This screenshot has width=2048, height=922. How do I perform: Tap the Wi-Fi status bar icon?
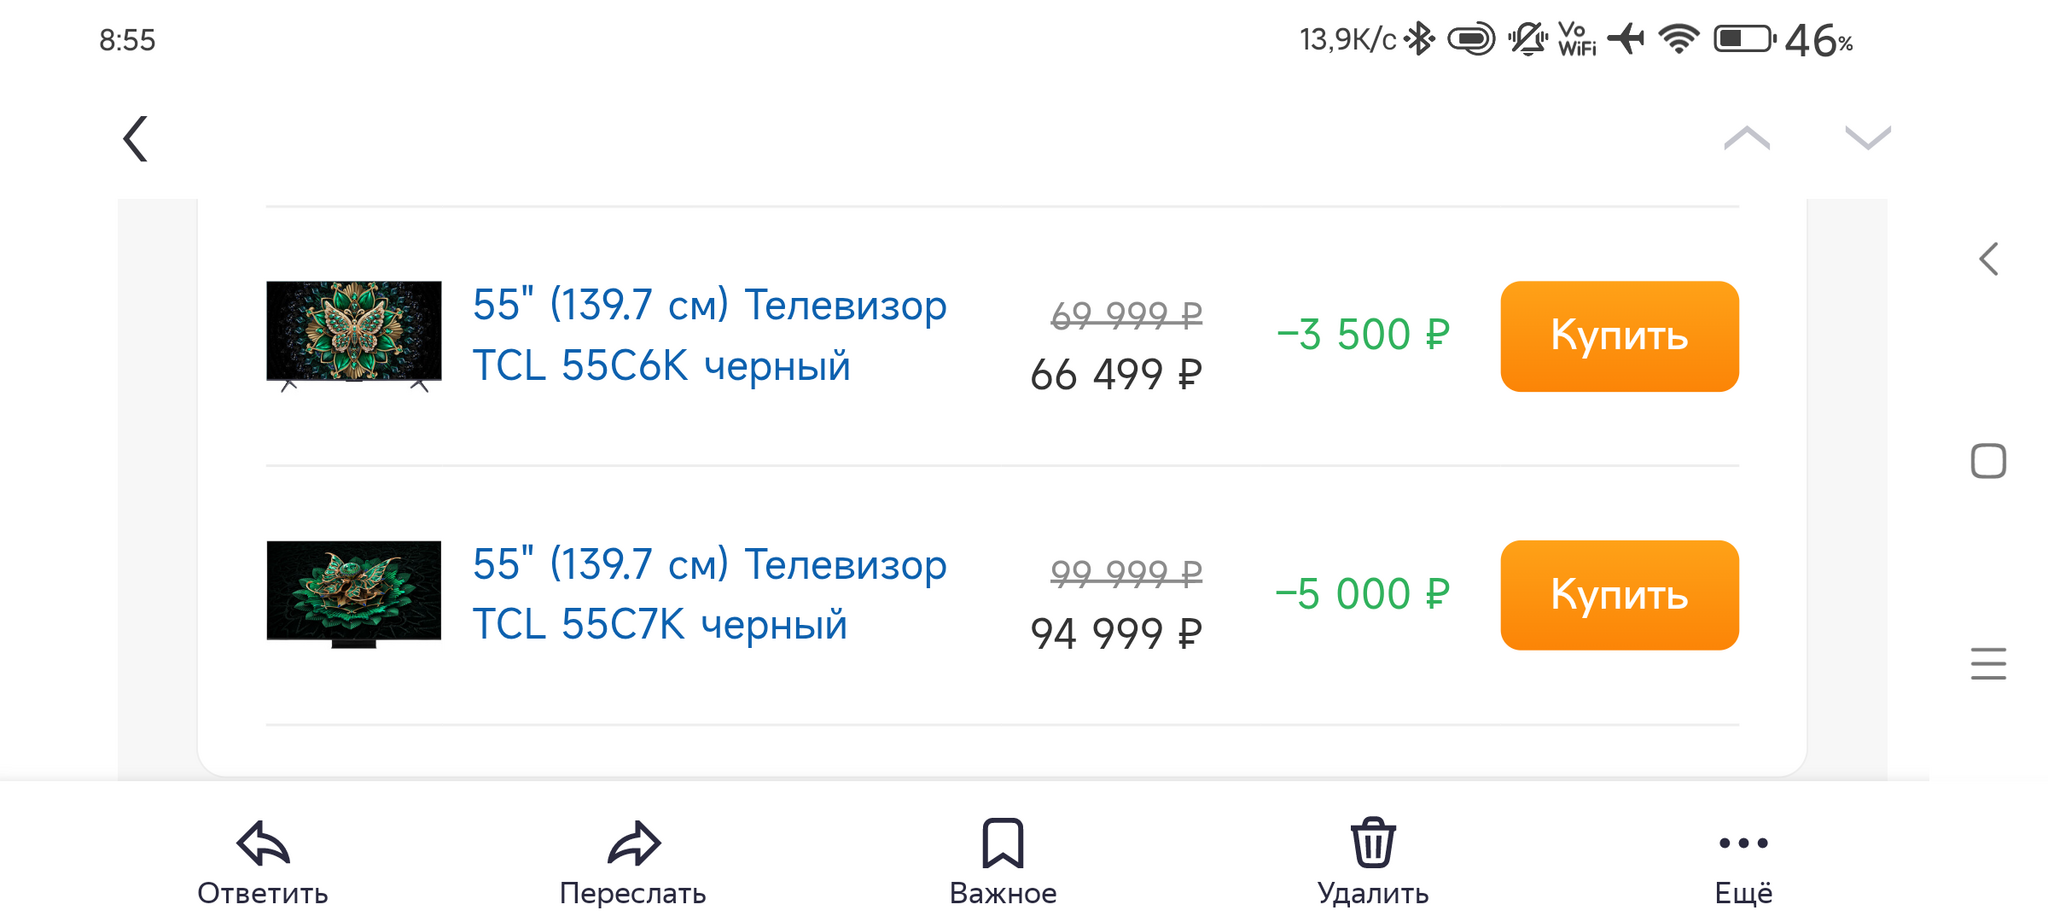click(1679, 40)
